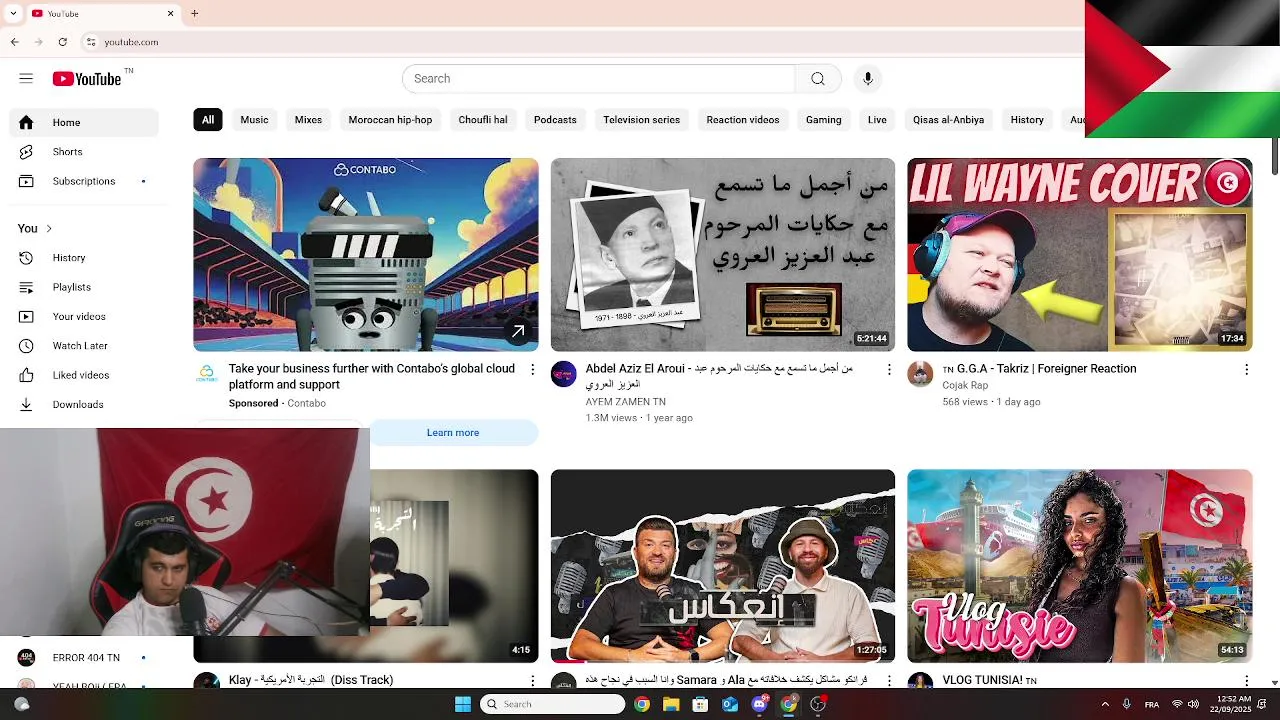Screen dimensions: 1280x720
Task: Open the Contabo ad thumbnail
Action: [365, 254]
